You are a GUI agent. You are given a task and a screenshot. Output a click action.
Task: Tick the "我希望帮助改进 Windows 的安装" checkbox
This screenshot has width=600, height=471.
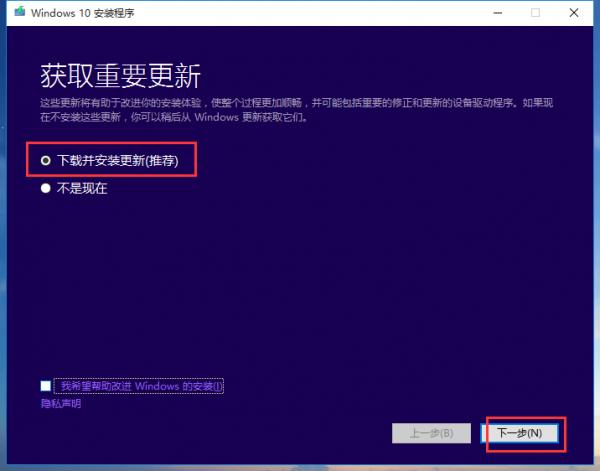pos(46,386)
